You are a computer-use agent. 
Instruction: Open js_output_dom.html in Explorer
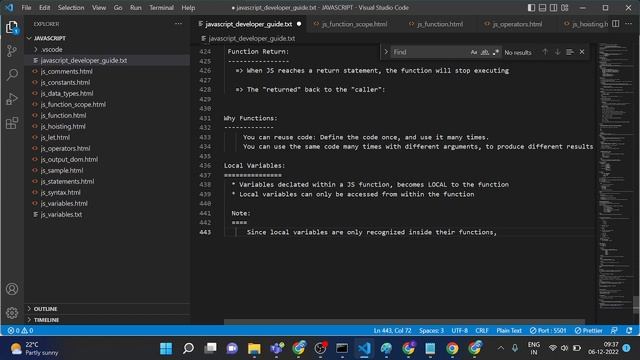tap(69, 160)
